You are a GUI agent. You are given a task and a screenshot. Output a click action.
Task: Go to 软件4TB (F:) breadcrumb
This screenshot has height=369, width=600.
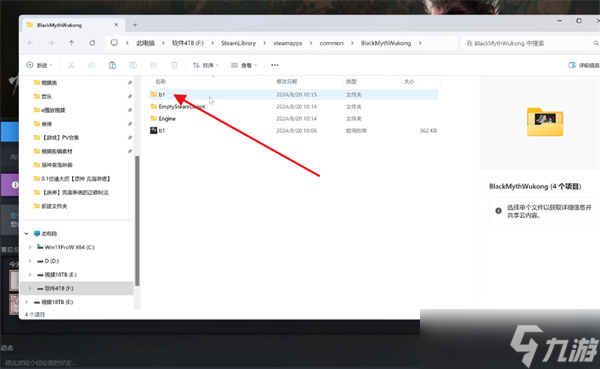pos(188,43)
